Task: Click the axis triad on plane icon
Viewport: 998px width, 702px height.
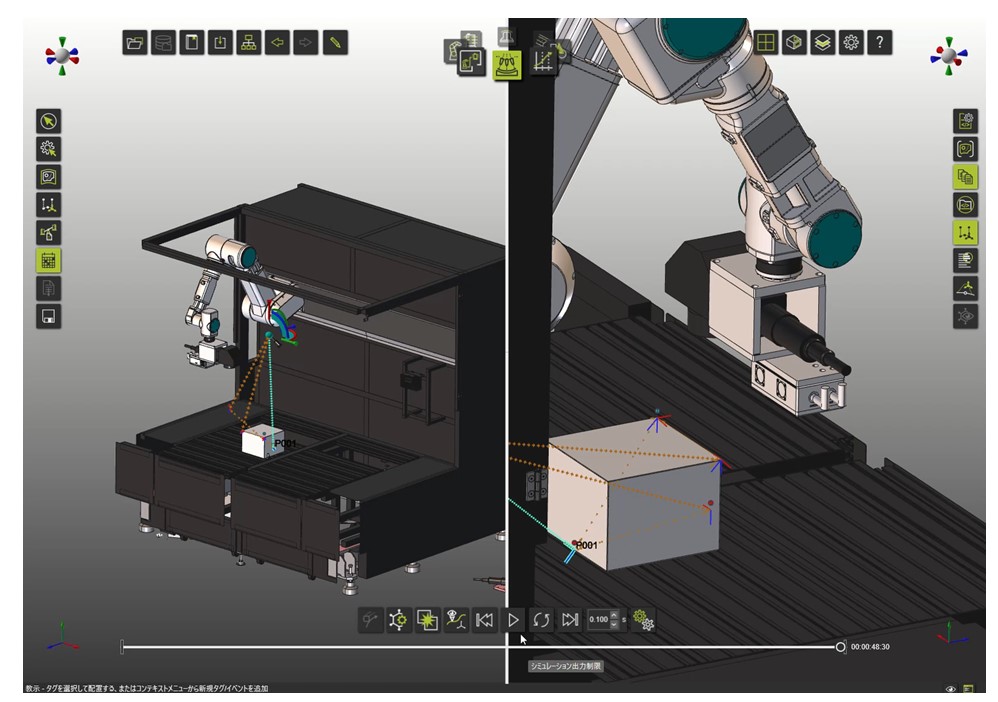Action: click(966, 288)
